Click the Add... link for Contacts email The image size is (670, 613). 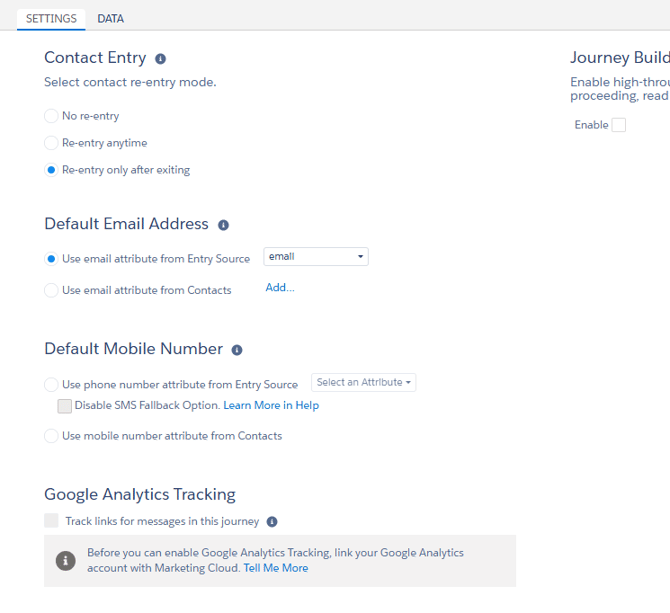pyautogui.click(x=280, y=288)
